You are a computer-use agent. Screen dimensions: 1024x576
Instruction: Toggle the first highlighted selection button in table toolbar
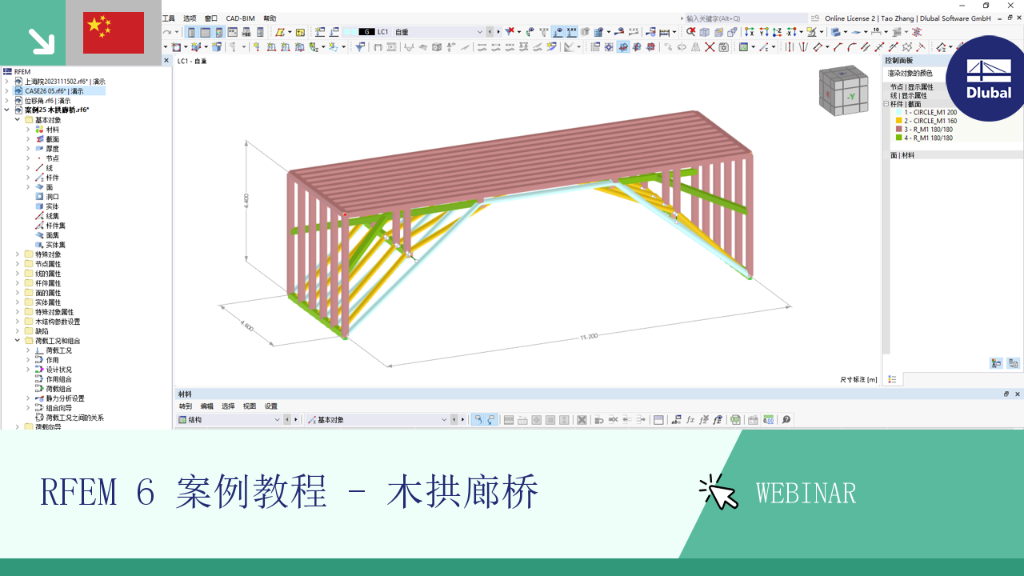point(478,420)
